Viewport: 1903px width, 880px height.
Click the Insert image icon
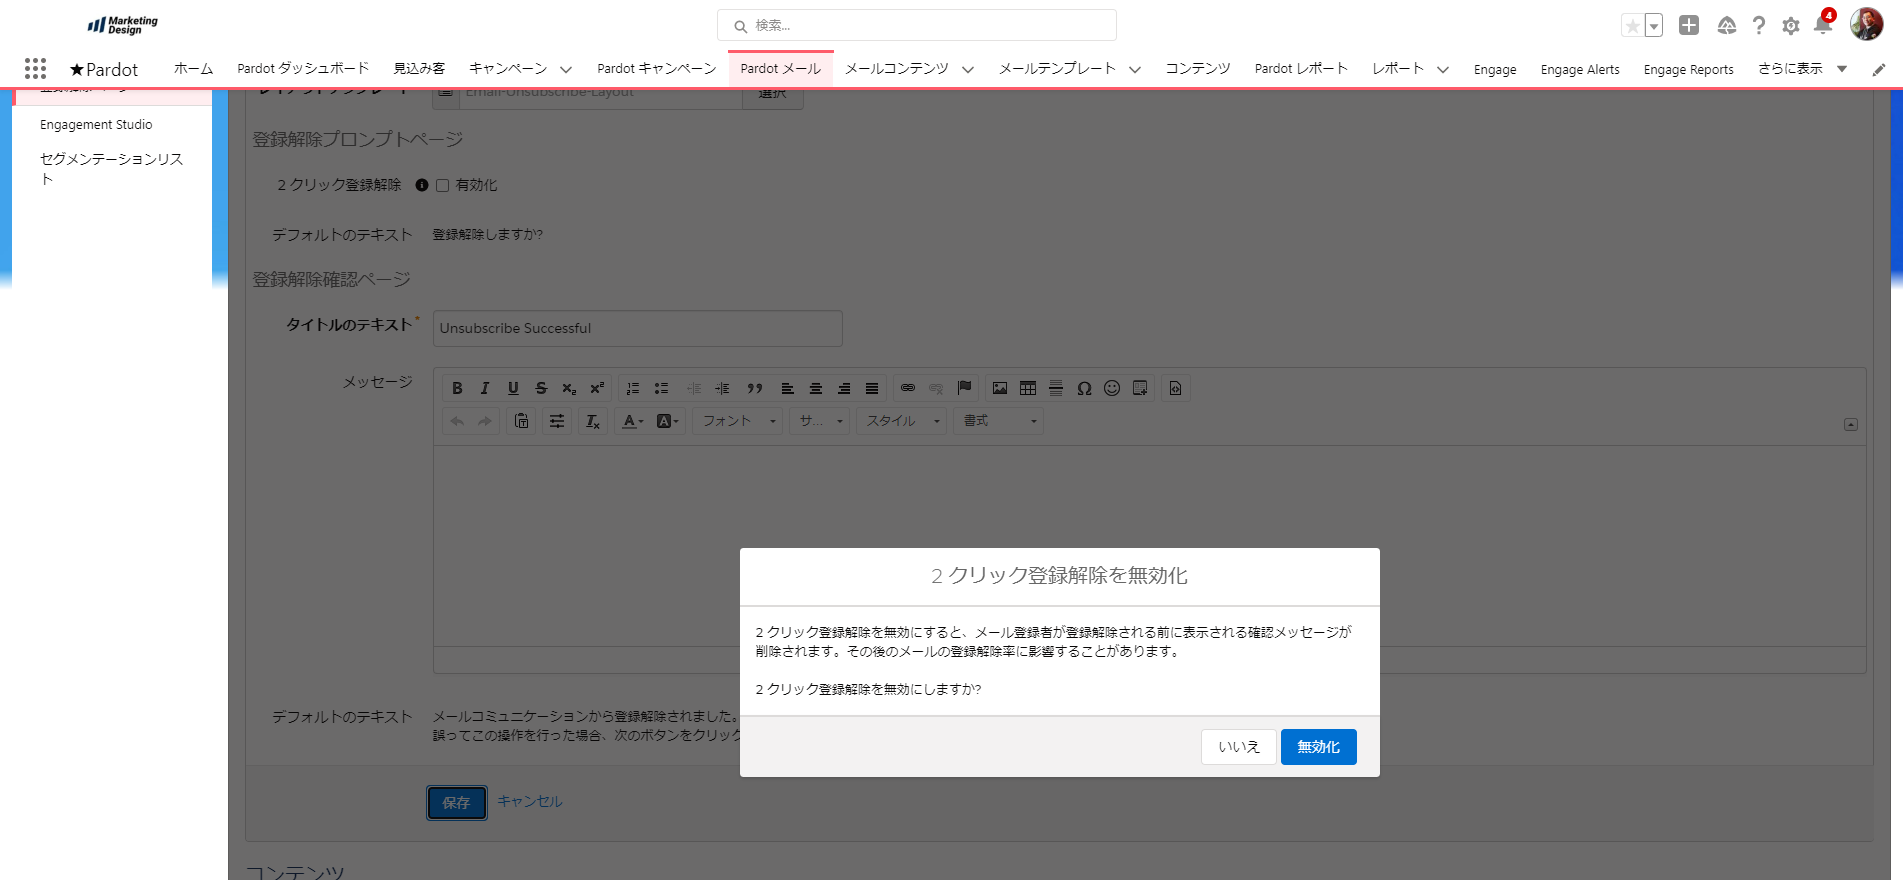(999, 388)
